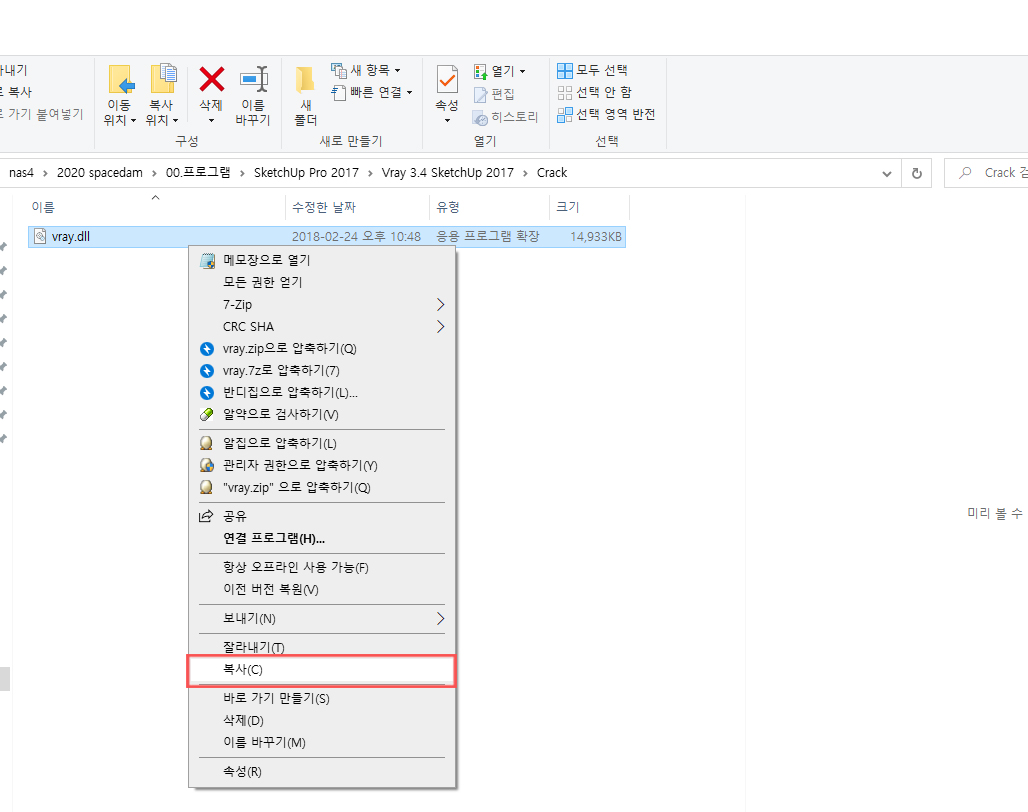The height and width of the screenshot is (812, 1028).
Task: Choose Cut 잘라내기(T) in context menu
Action: tap(322, 648)
